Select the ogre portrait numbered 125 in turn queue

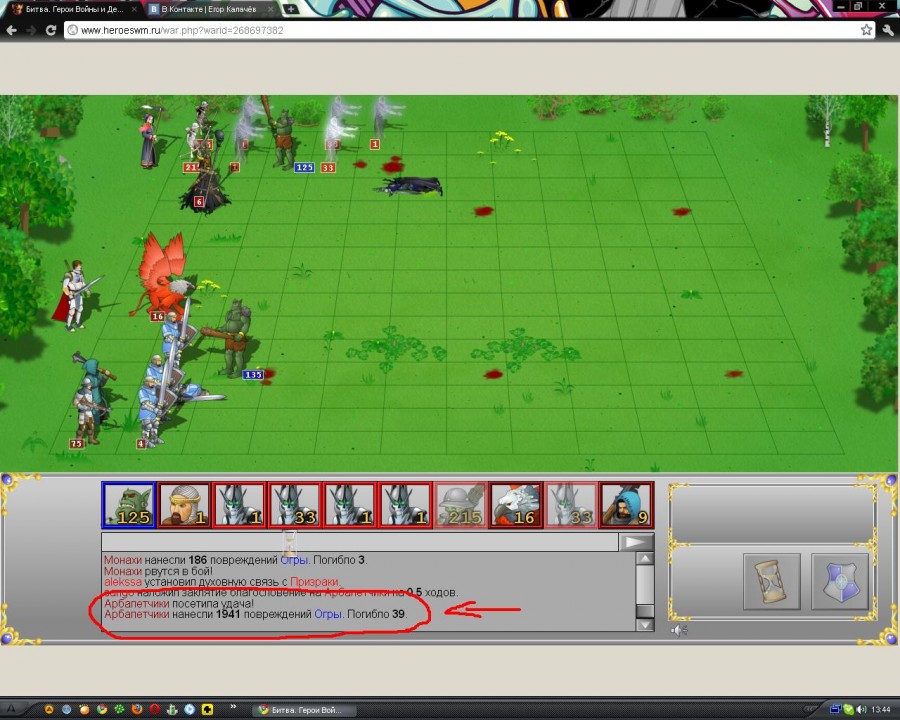click(x=129, y=505)
